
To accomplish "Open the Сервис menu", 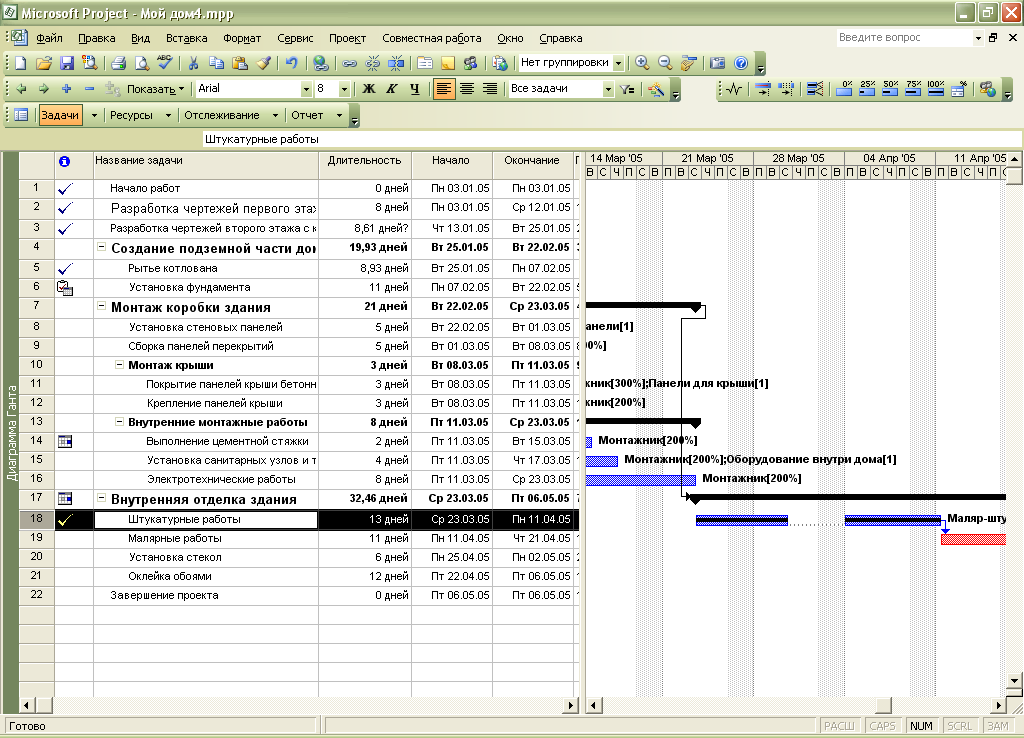I will (x=295, y=39).
